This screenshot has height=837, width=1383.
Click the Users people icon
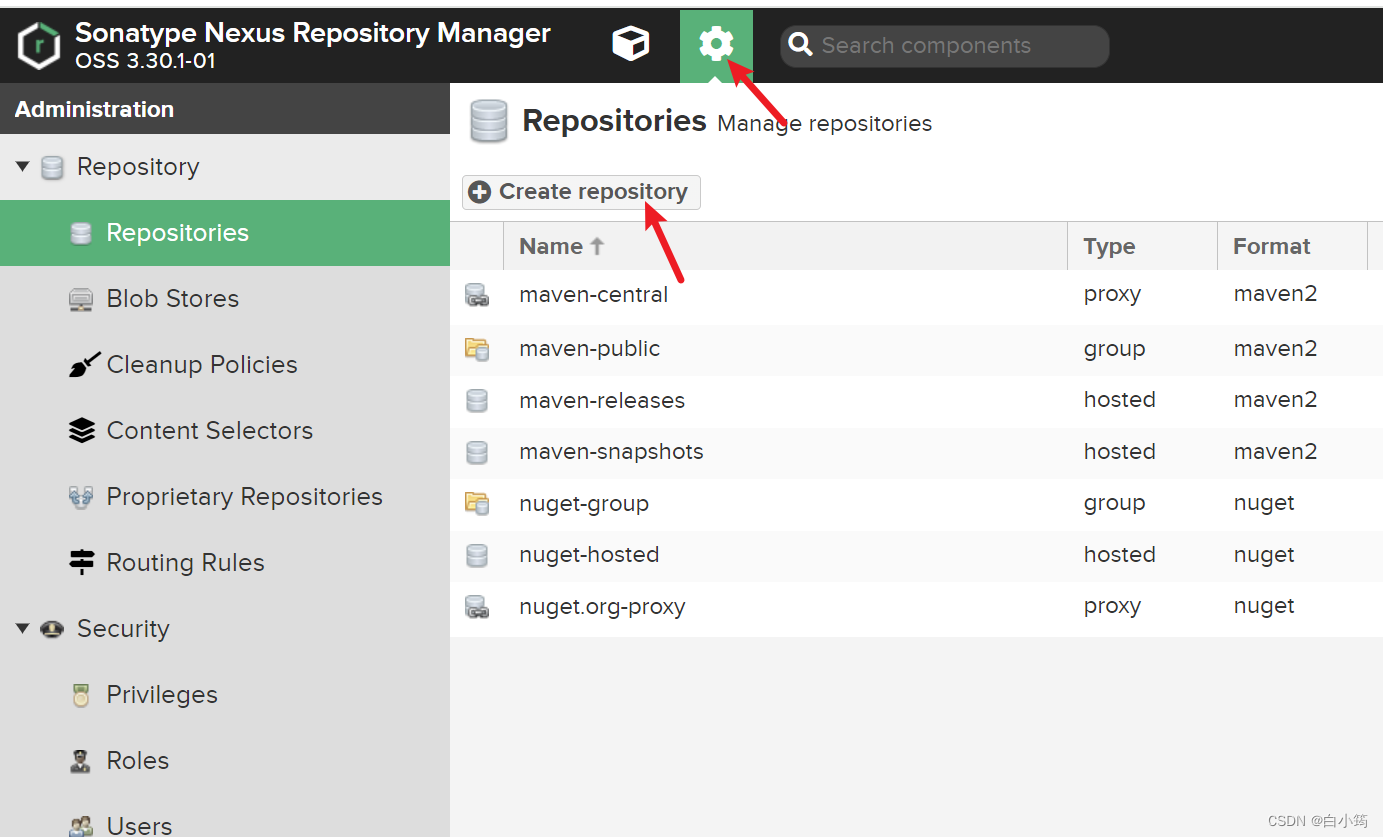(81, 827)
